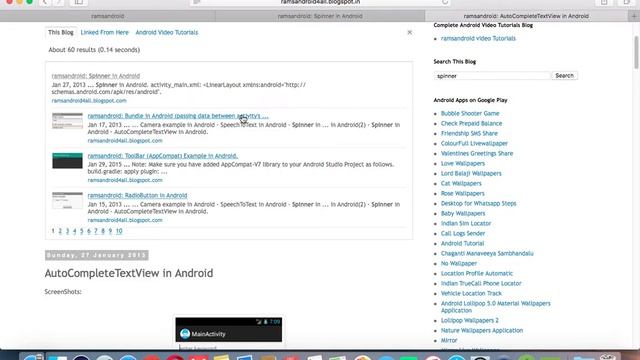Click the Safari forward arrow button
The image size is (640, 360).
click(59, 2)
